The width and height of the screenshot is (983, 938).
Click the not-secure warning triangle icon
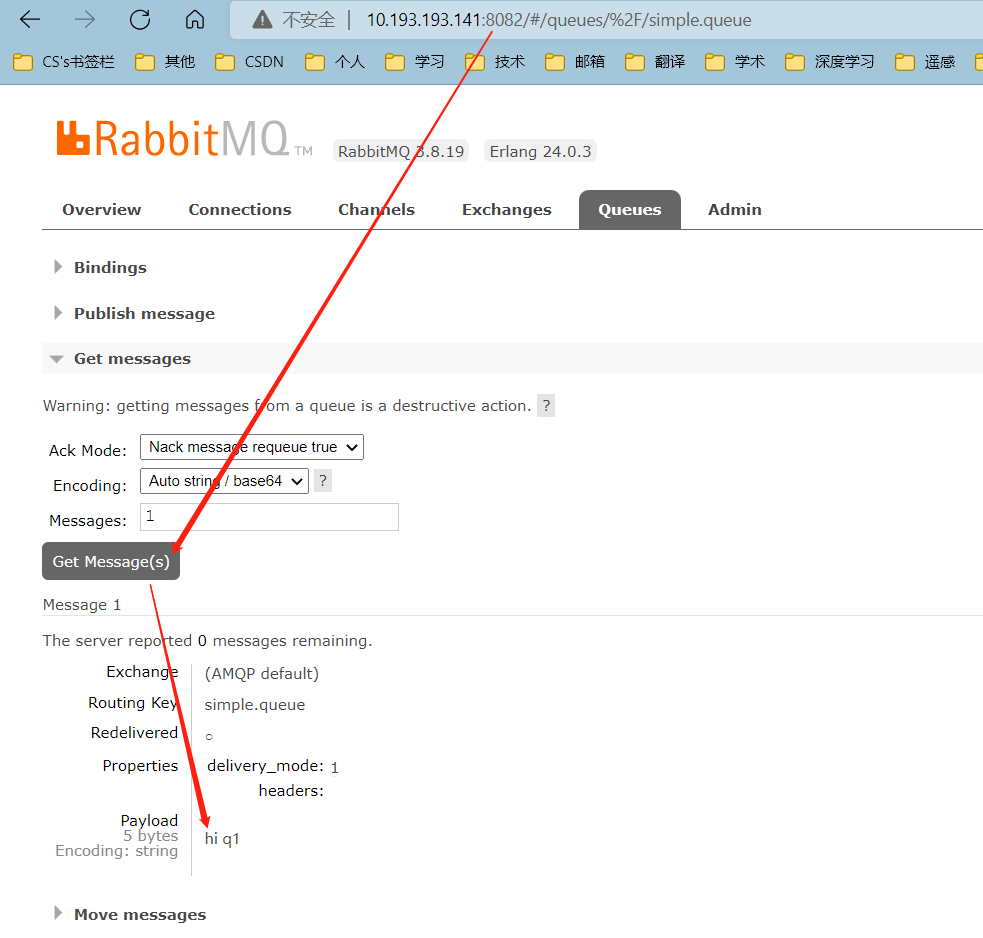(x=262, y=20)
